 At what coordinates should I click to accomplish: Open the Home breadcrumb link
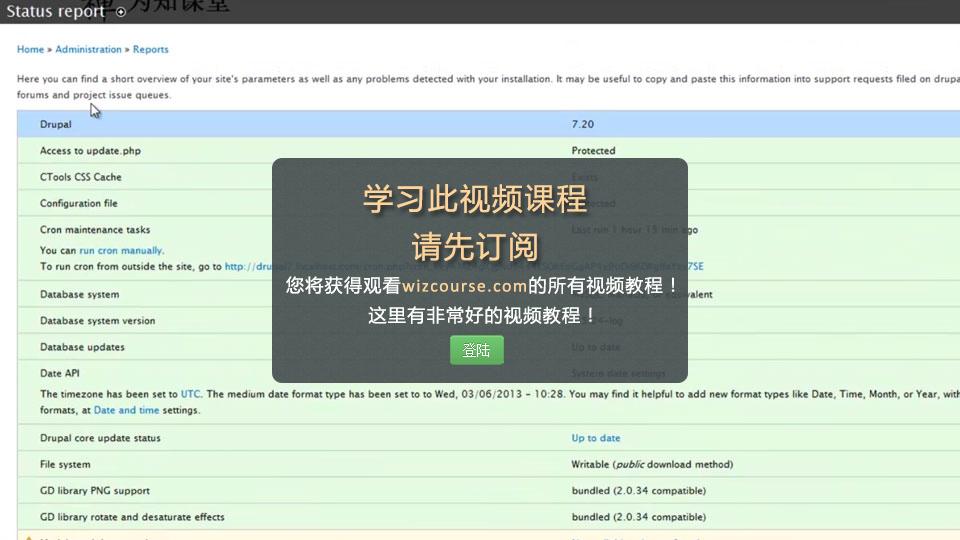(x=31, y=50)
